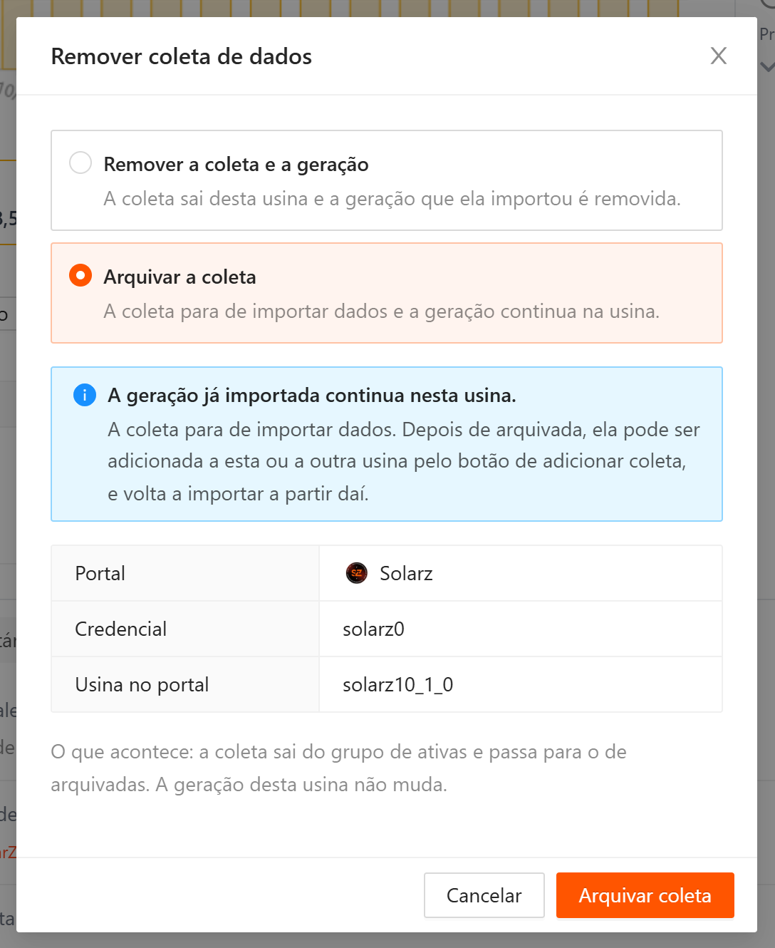775x948 pixels.
Task: Click the Cancelar button
Action: [x=484, y=895]
